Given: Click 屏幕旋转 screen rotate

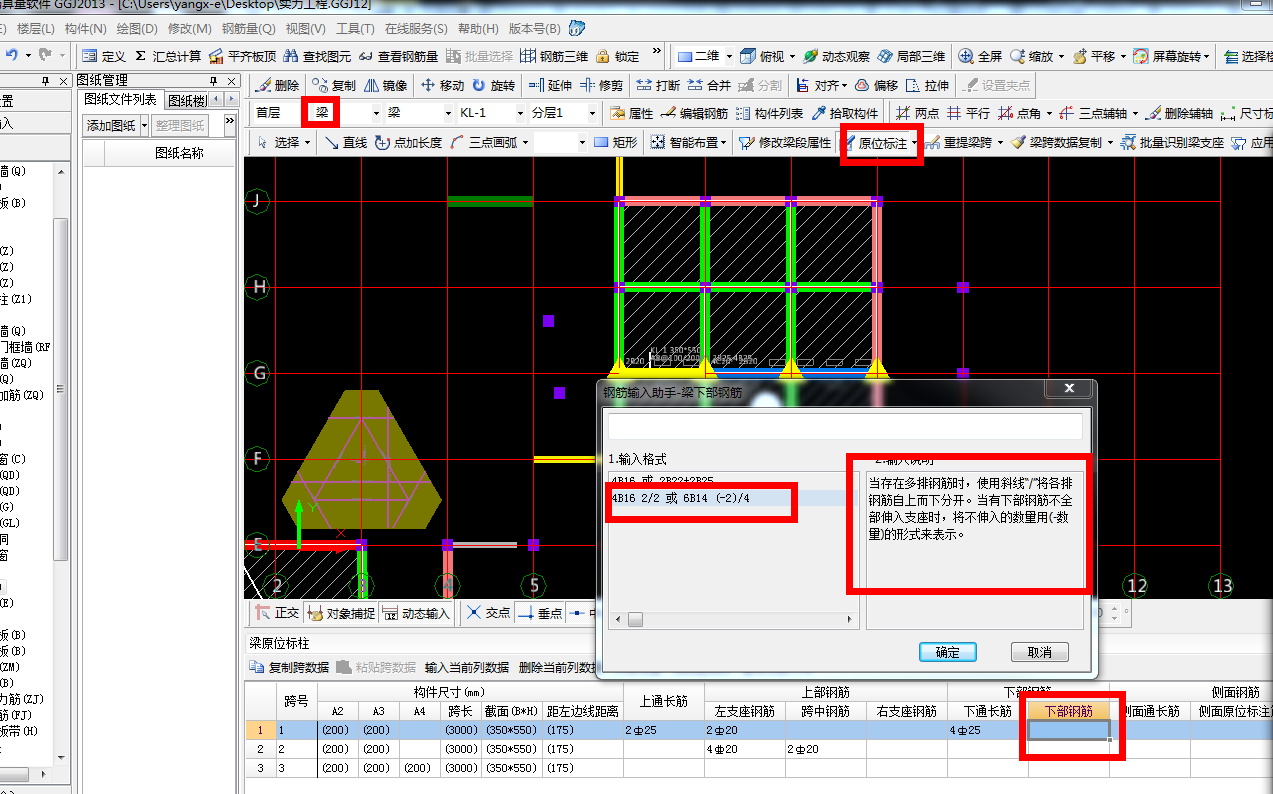Looking at the screenshot, I should [1167, 56].
